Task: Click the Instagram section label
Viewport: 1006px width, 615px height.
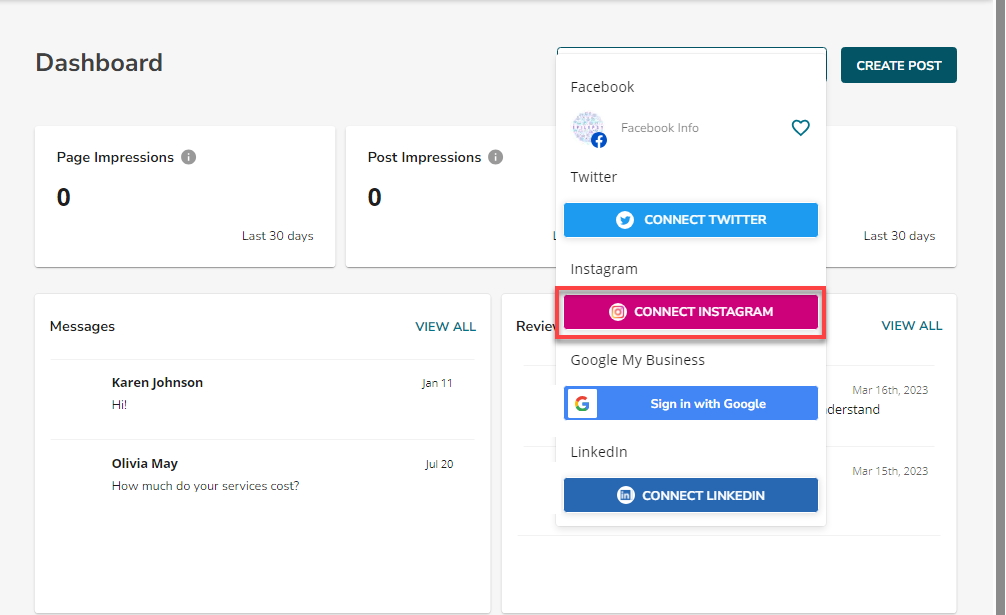Action: 604,269
